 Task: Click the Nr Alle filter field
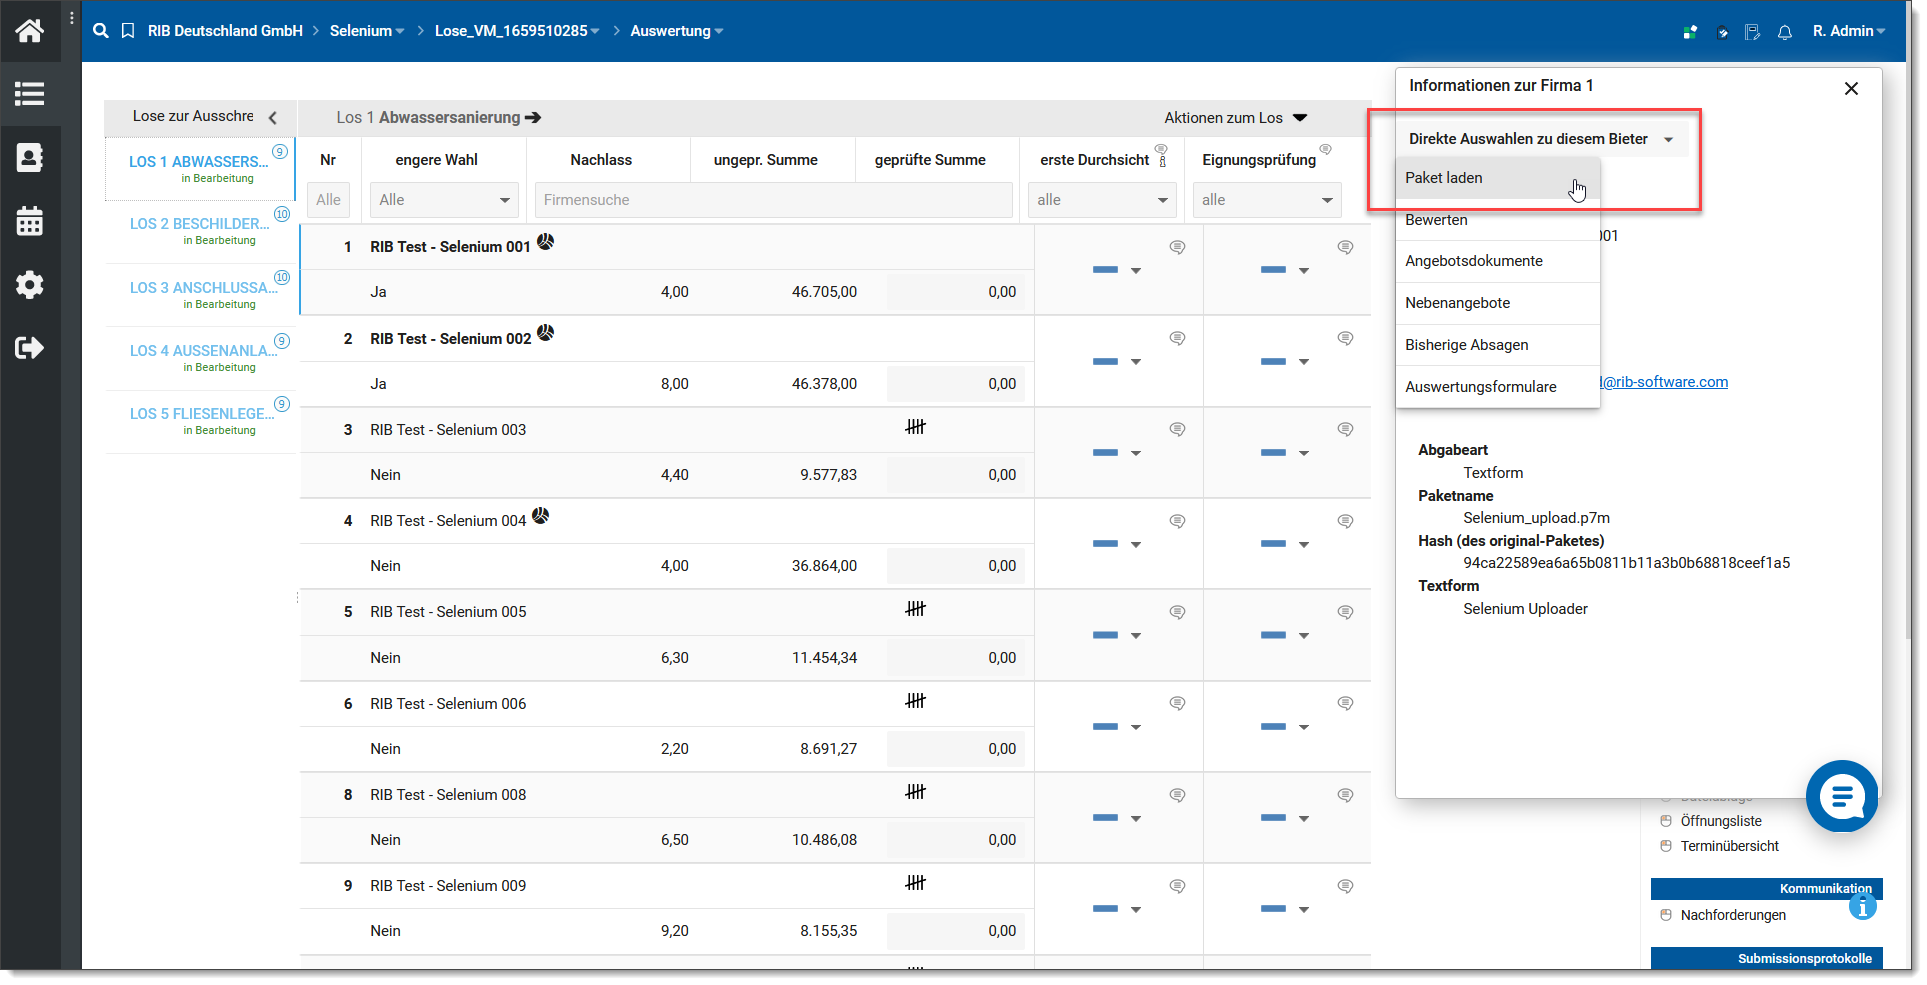[x=328, y=200]
